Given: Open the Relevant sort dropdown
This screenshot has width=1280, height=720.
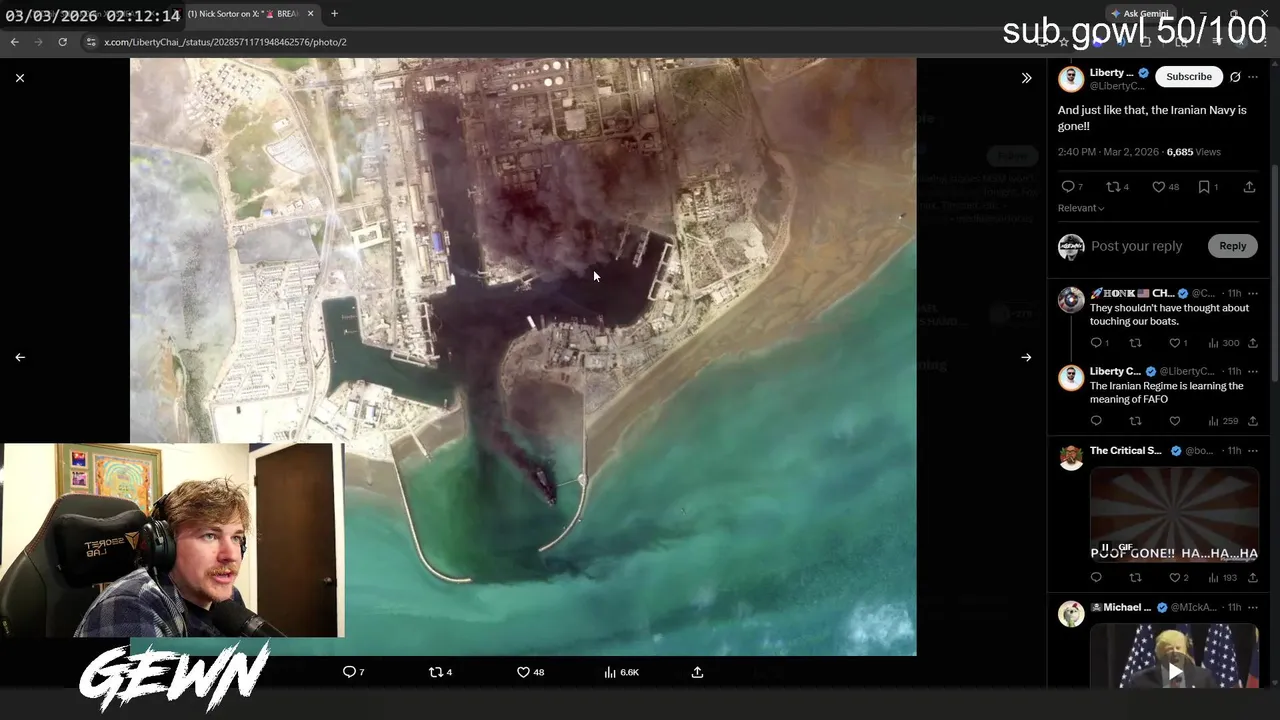Looking at the screenshot, I should pyautogui.click(x=1081, y=208).
